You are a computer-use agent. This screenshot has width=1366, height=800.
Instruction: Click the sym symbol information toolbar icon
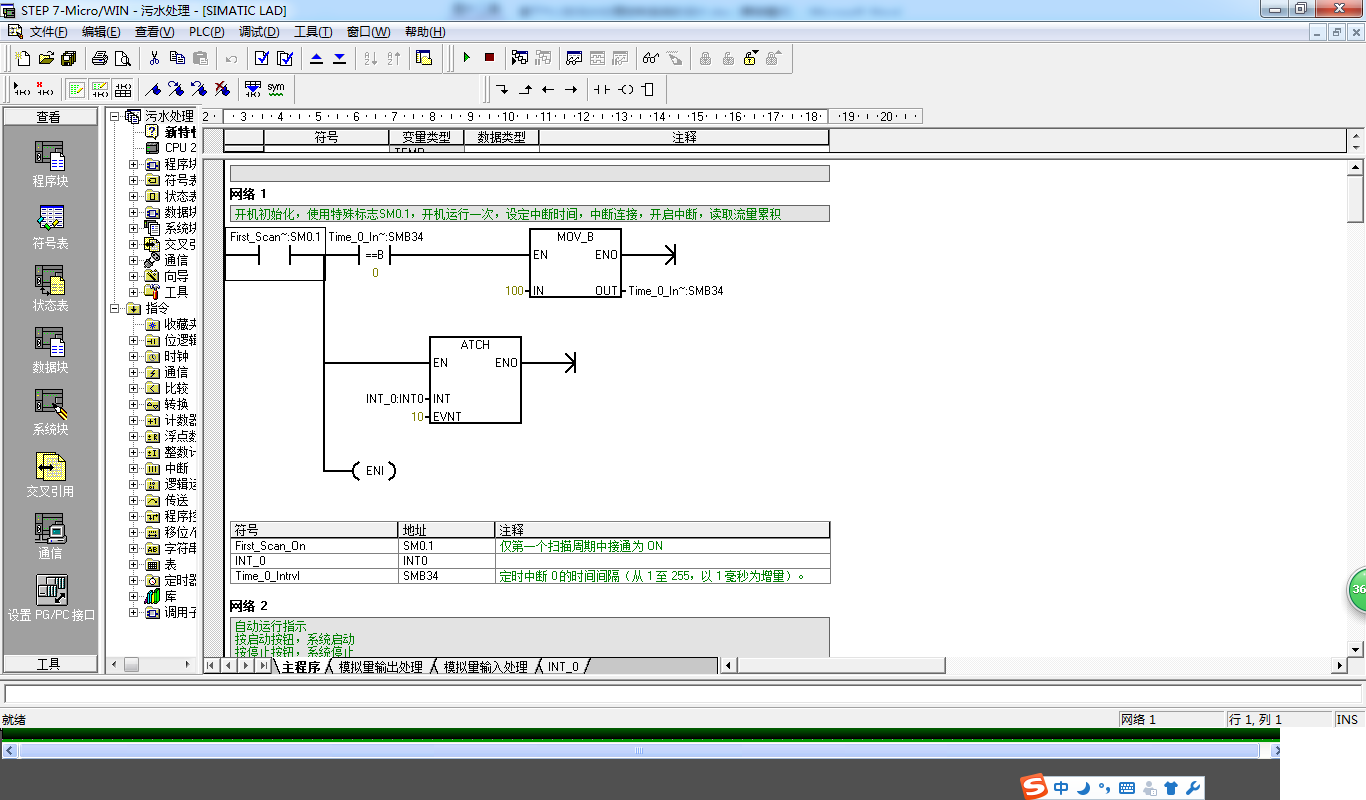[276, 89]
